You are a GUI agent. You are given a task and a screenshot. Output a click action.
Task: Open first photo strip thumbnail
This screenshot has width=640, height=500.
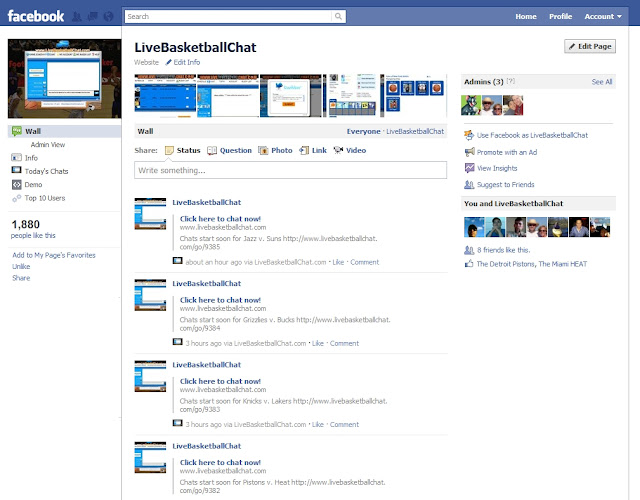[165, 95]
